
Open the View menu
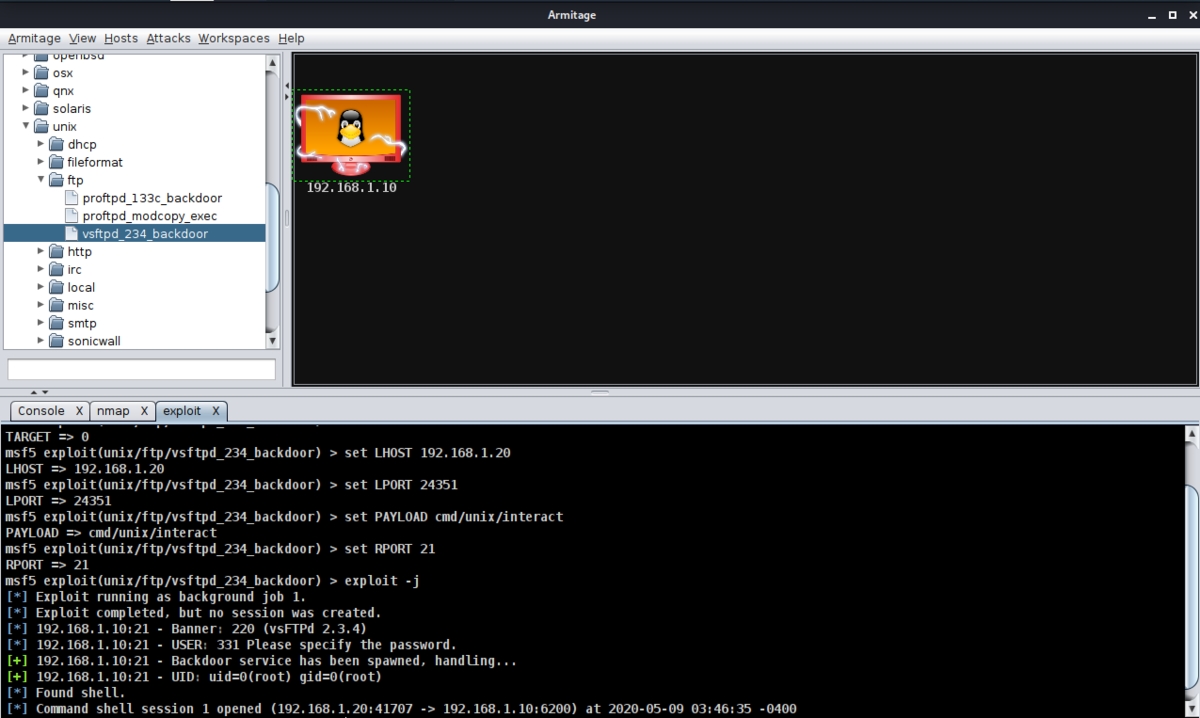[83, 38]
